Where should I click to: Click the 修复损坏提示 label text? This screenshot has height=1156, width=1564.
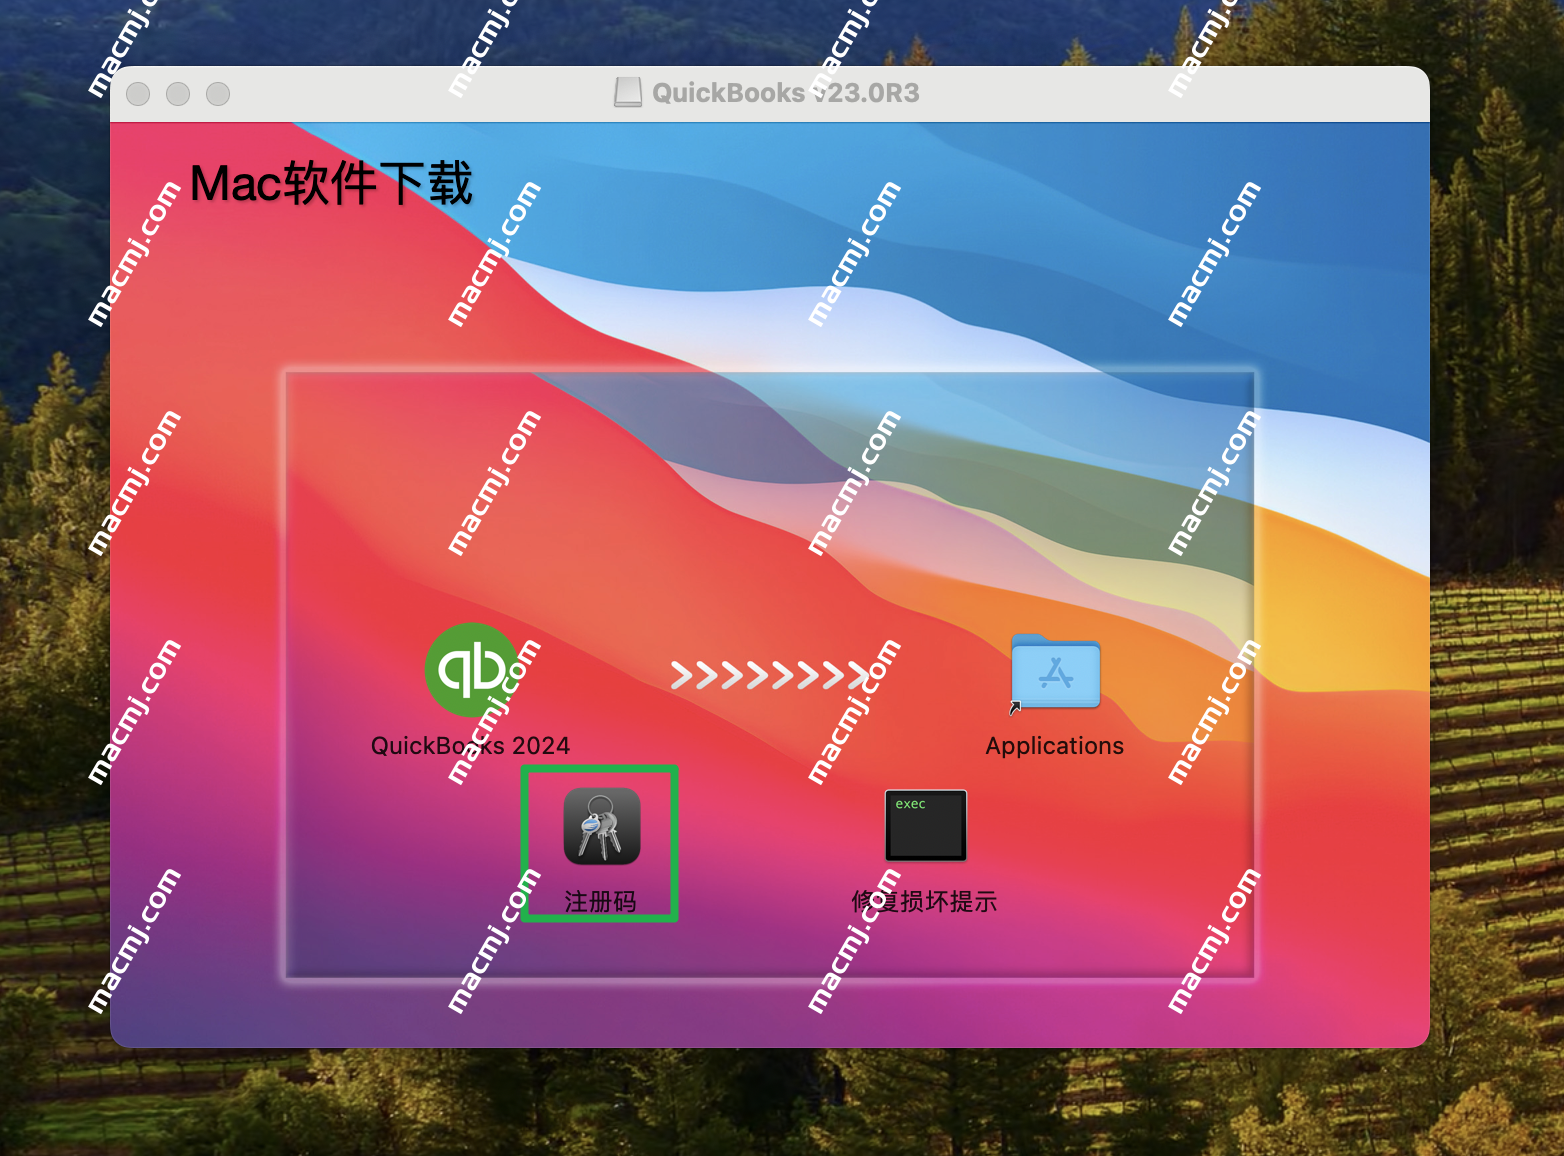coord(924,902)
